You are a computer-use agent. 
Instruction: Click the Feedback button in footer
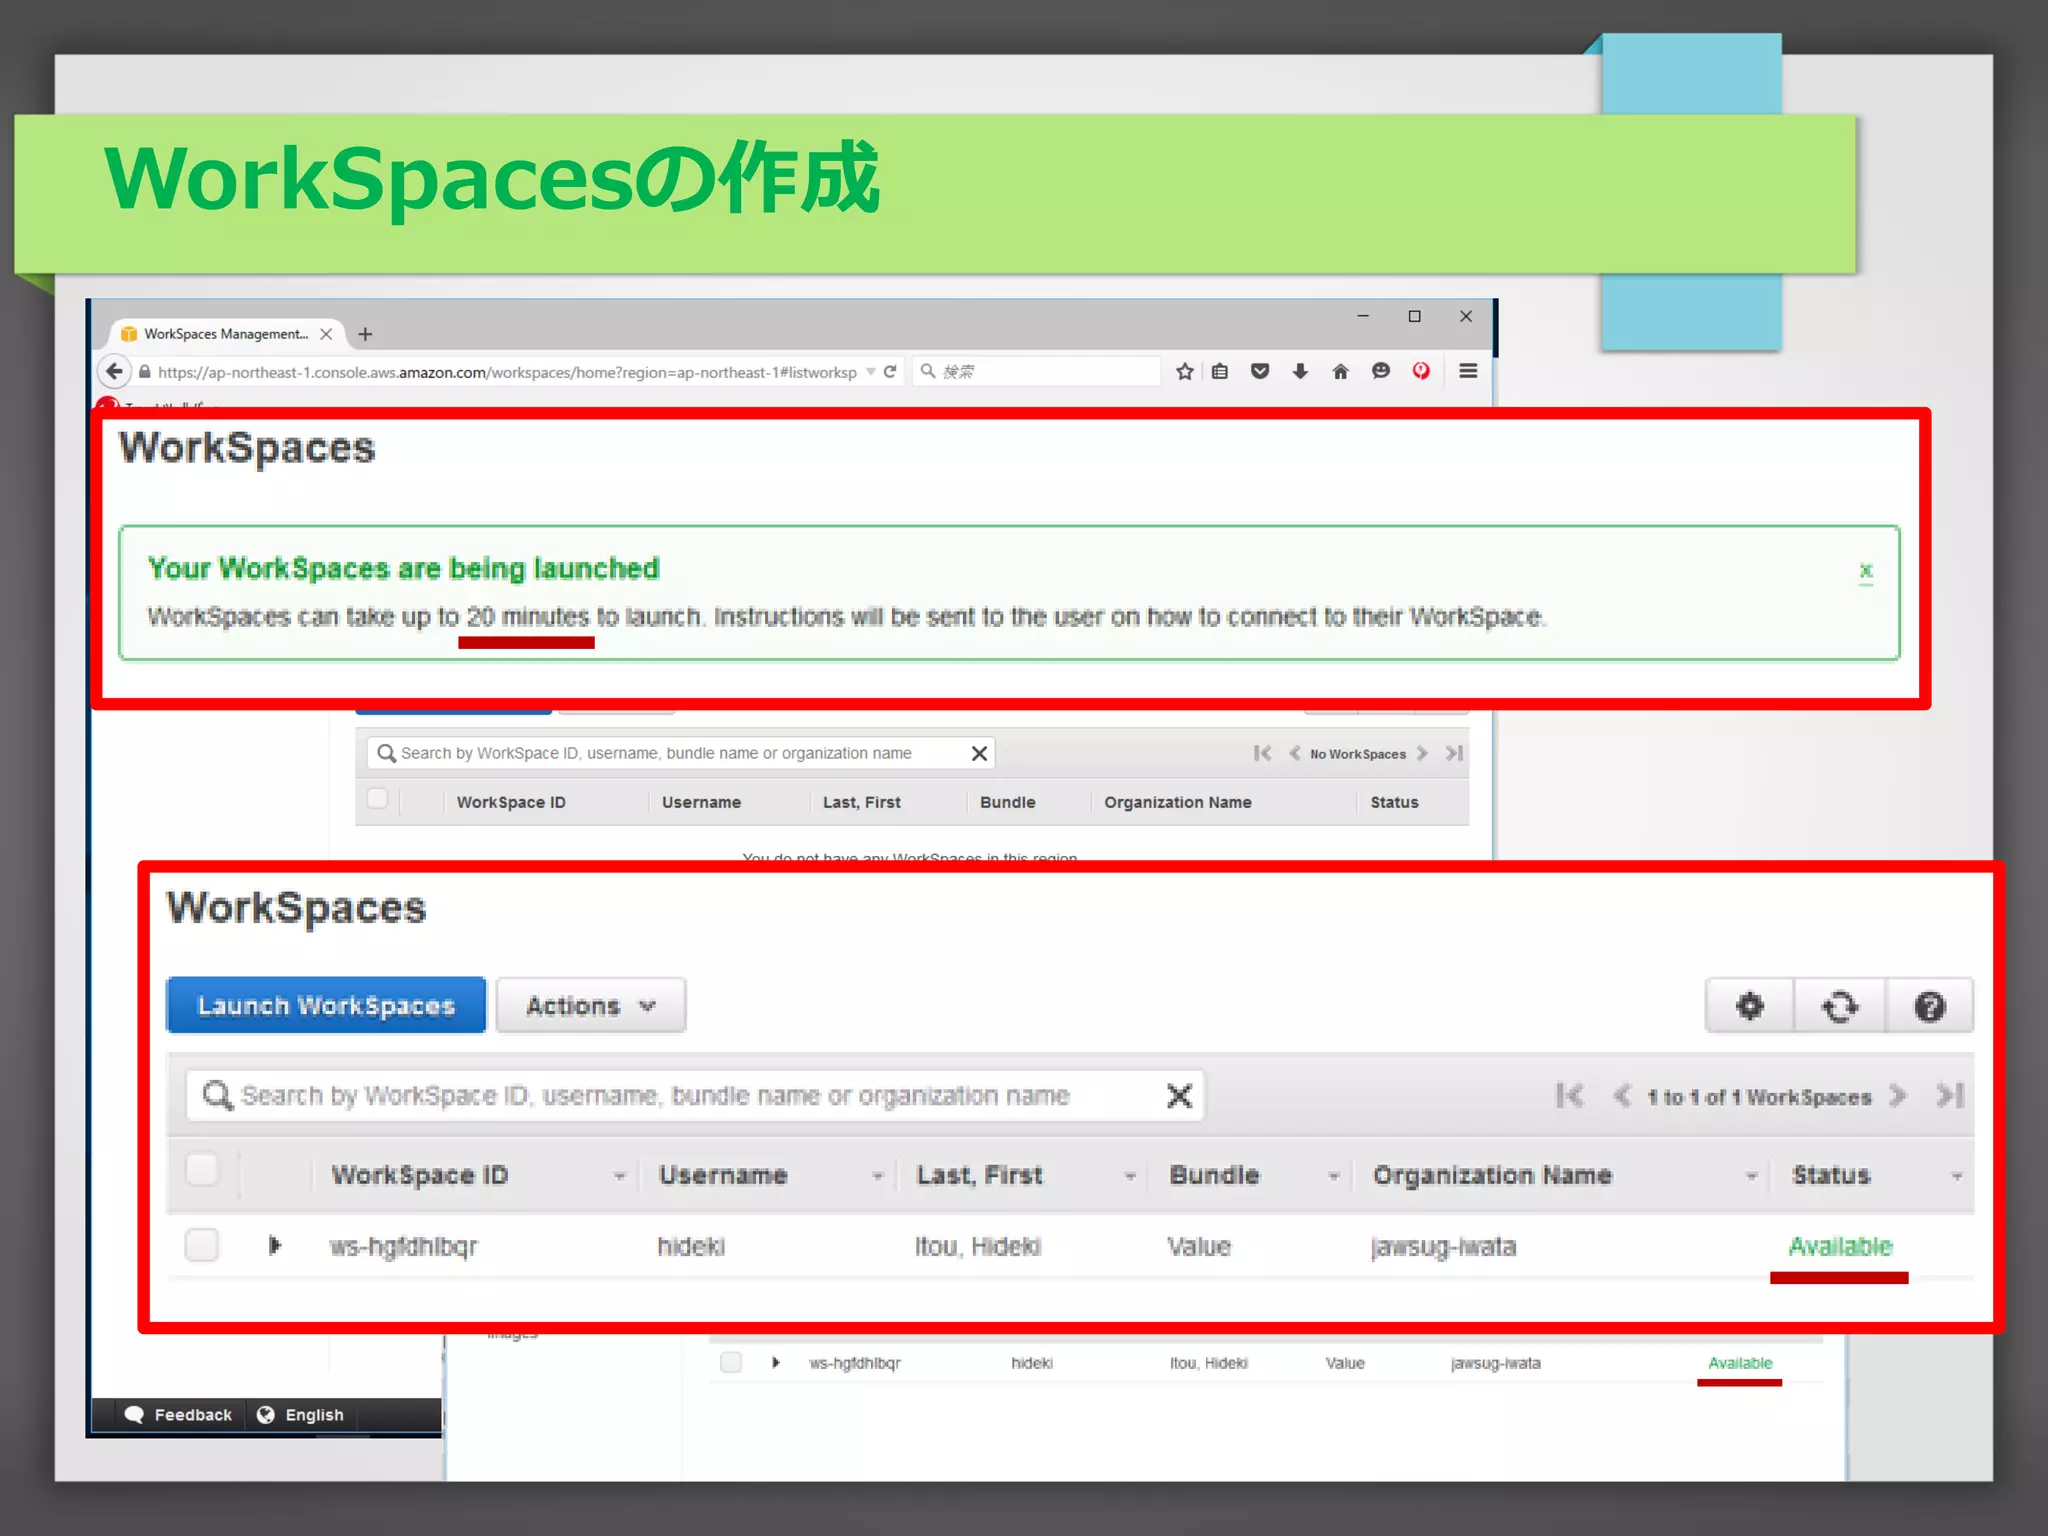click(179, 1415)
